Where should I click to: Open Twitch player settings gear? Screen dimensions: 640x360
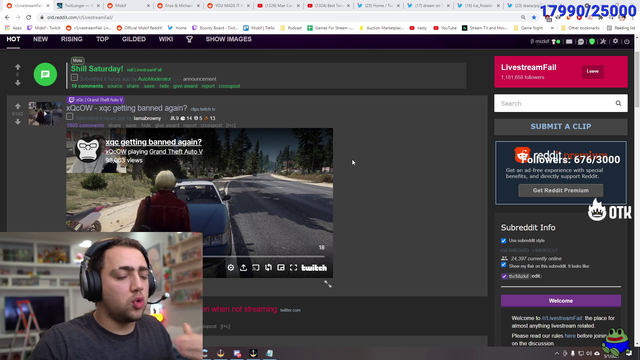point(231,268)
